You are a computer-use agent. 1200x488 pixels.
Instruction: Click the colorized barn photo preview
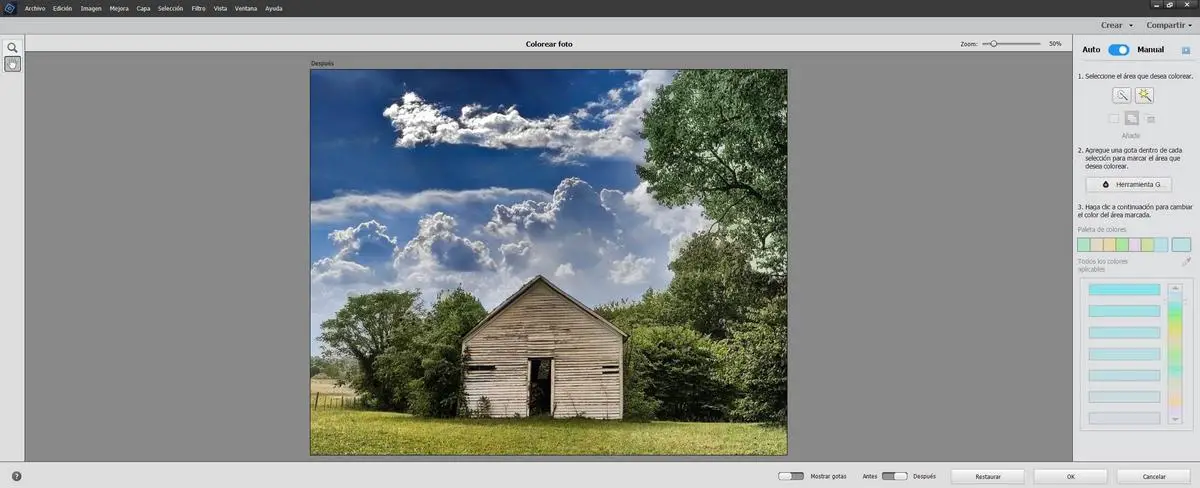pyautogui.click(x=548, y=262)
